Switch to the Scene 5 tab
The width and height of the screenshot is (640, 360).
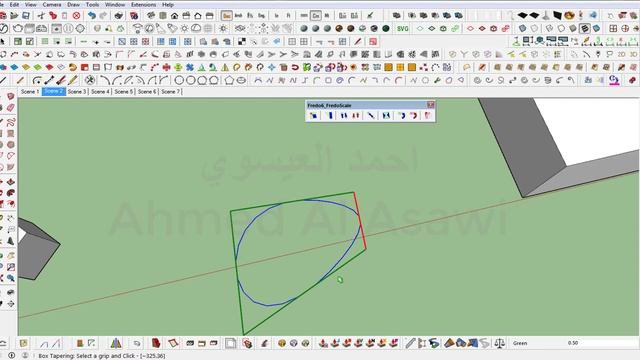click(124, 91)
